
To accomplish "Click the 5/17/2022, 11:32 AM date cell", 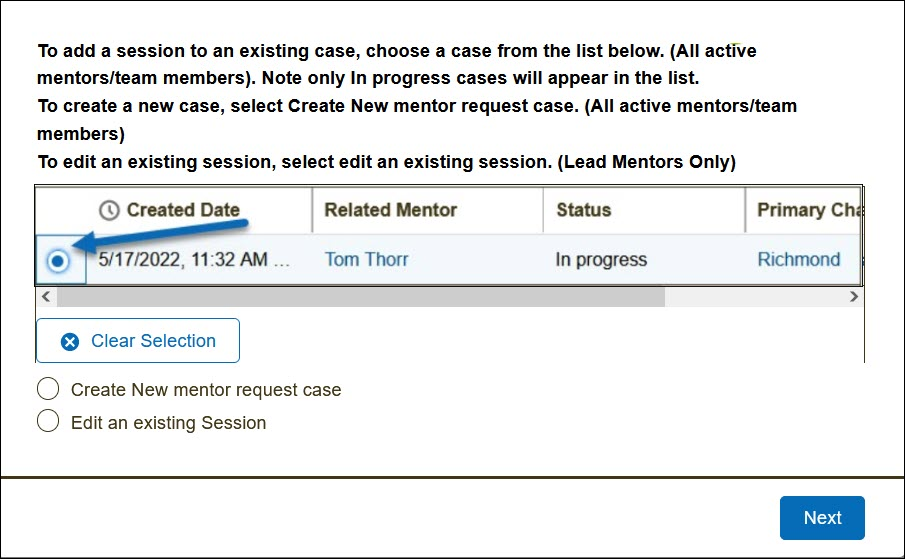I will pos(195,260).
